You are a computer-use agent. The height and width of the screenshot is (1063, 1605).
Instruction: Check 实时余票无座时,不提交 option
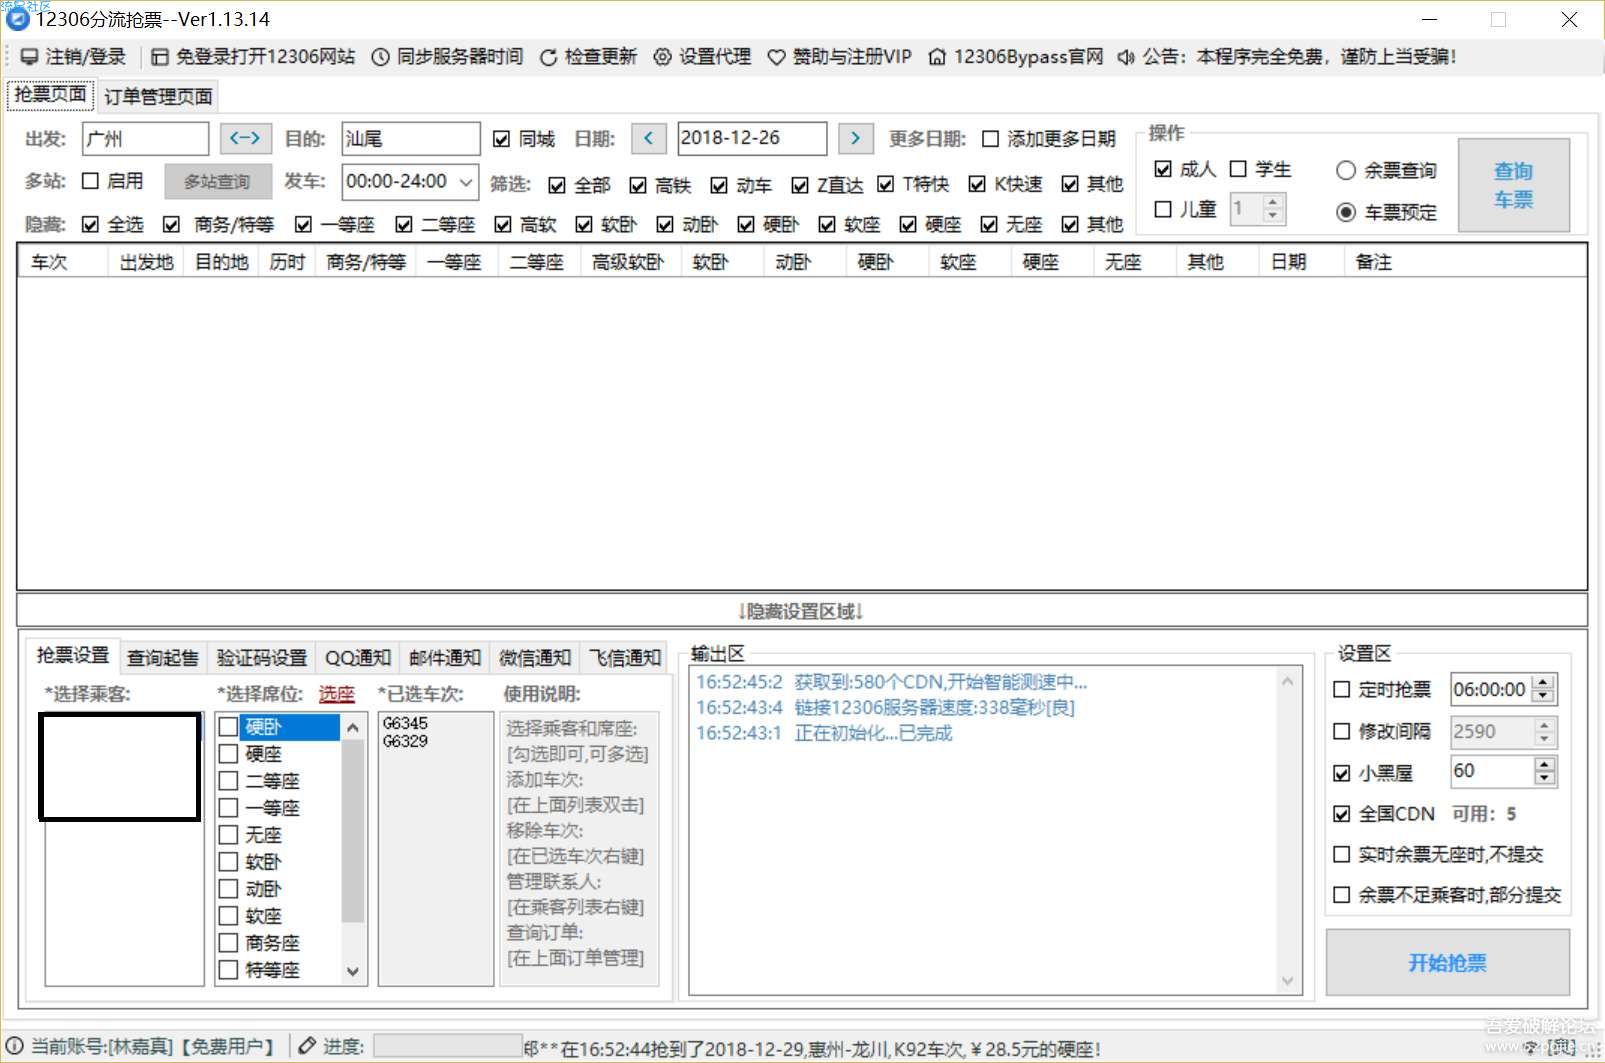coord(1342,854)
